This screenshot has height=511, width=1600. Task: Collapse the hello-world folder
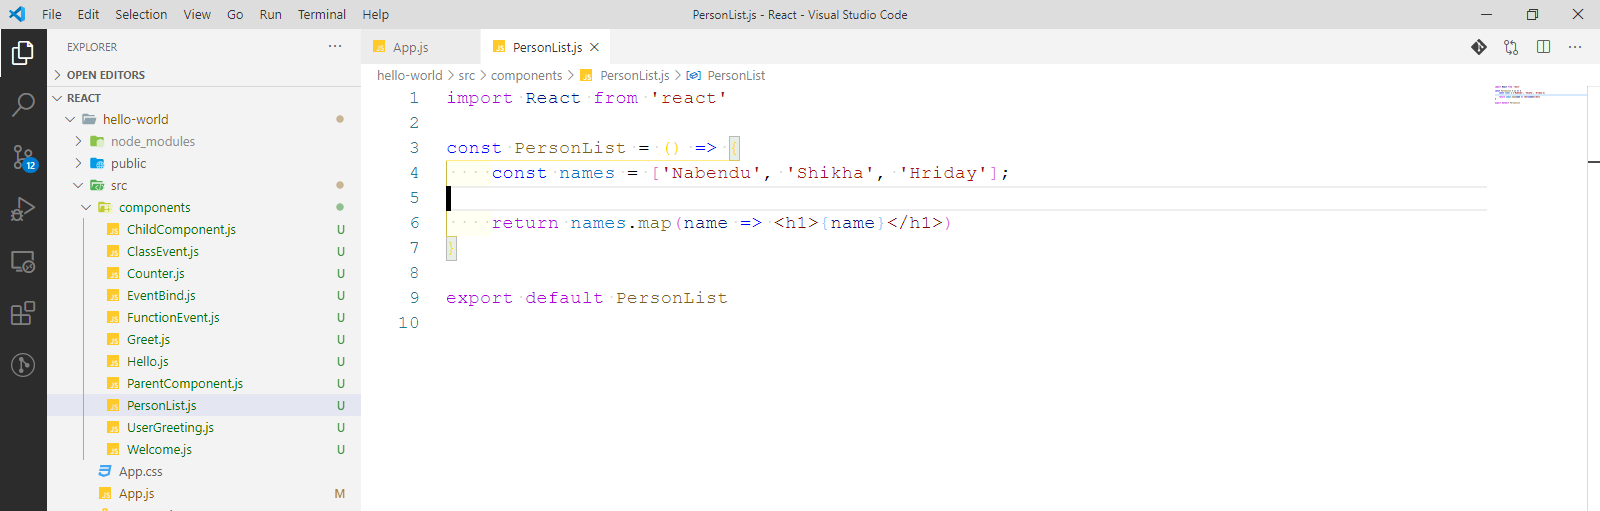click(70, 119)
